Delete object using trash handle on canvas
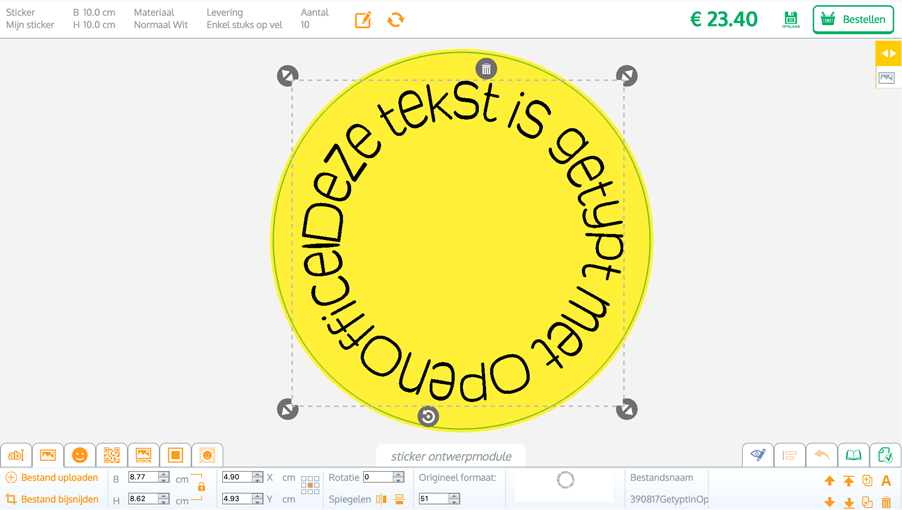The image size is (902, 510). pos(486,69)
